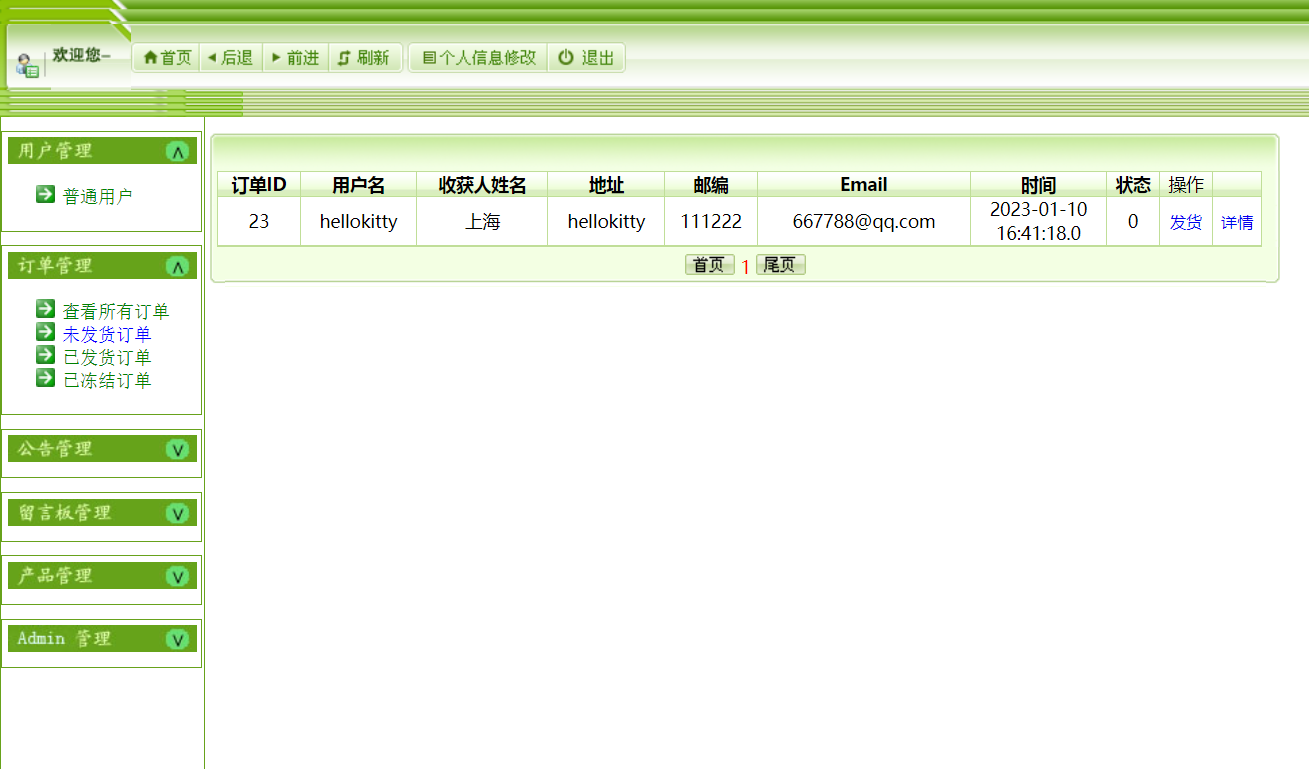Open 详情 for order 23
Screen dimensions: 1309x769
(1237, 222)
